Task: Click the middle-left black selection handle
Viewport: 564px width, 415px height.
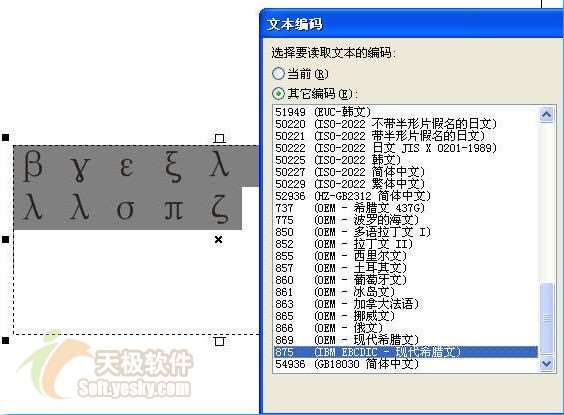Action: coord(5,239)
